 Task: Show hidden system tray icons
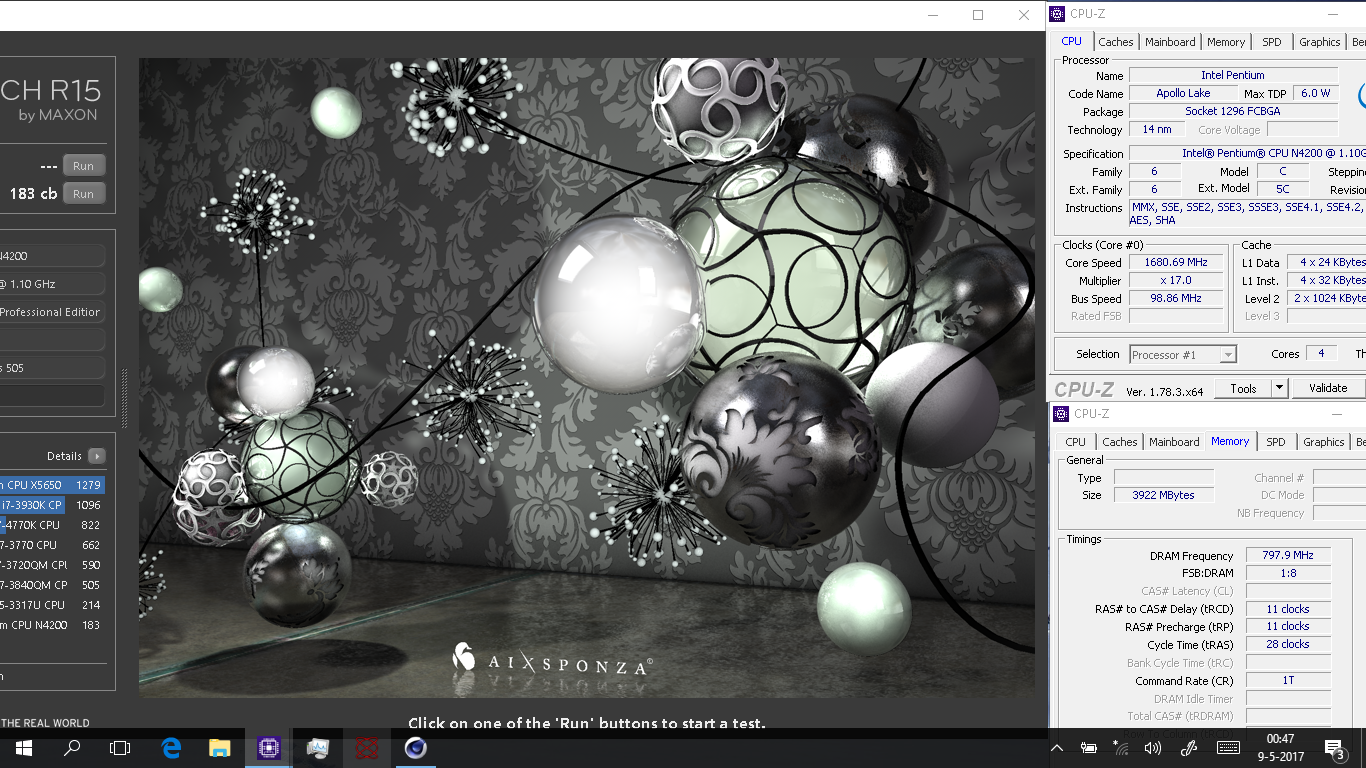pos(1058,748)
